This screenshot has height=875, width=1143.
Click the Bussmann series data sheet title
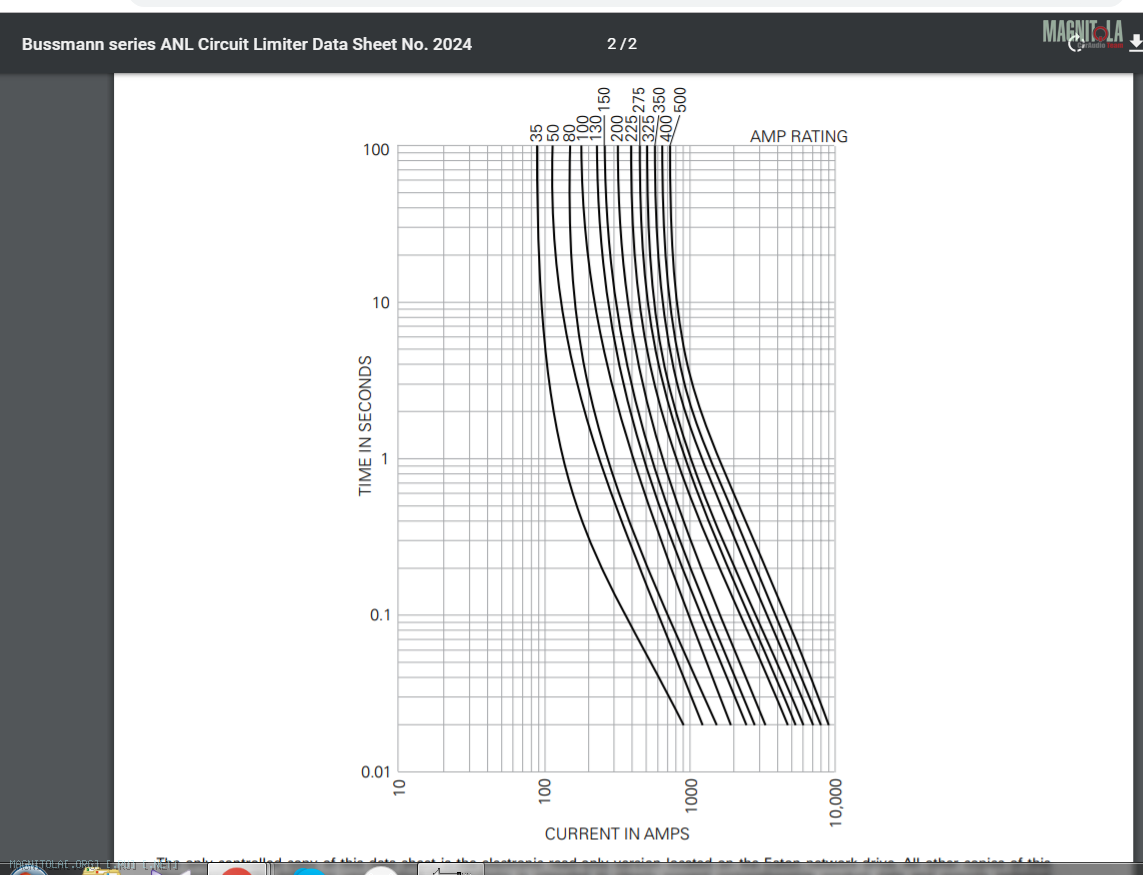point(247,44)
